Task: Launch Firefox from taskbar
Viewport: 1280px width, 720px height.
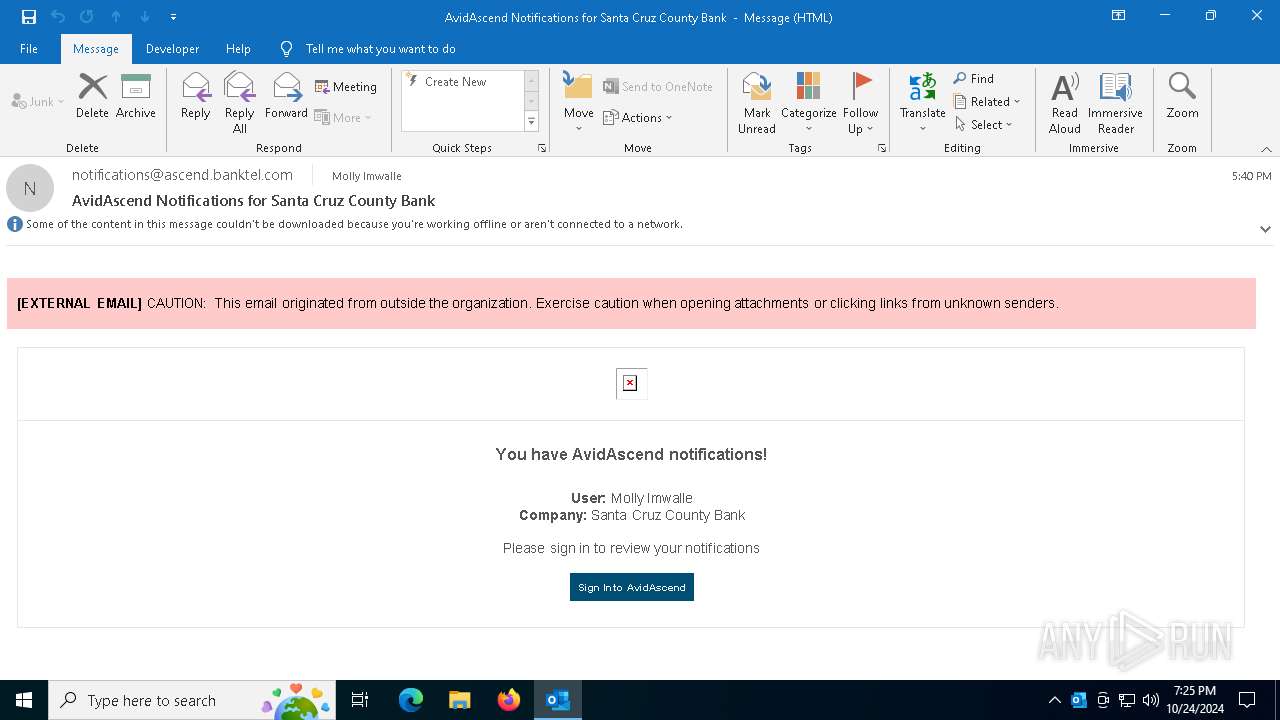Action: click(508, 700)
